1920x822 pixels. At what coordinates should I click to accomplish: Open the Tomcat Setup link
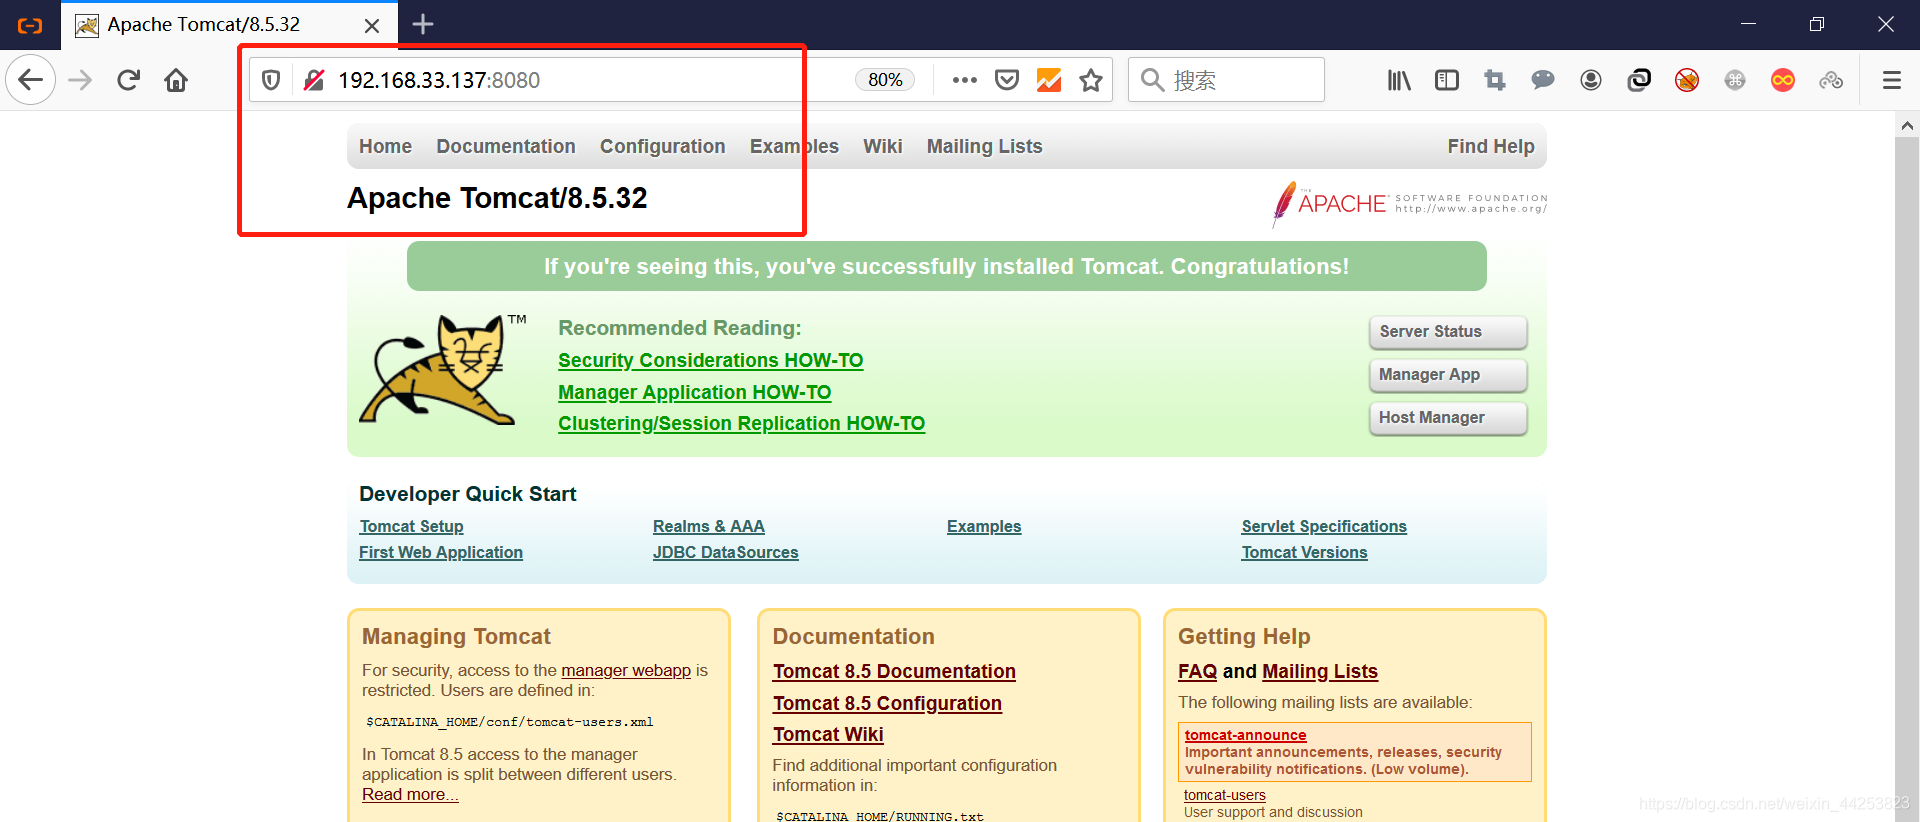(412, 526)
